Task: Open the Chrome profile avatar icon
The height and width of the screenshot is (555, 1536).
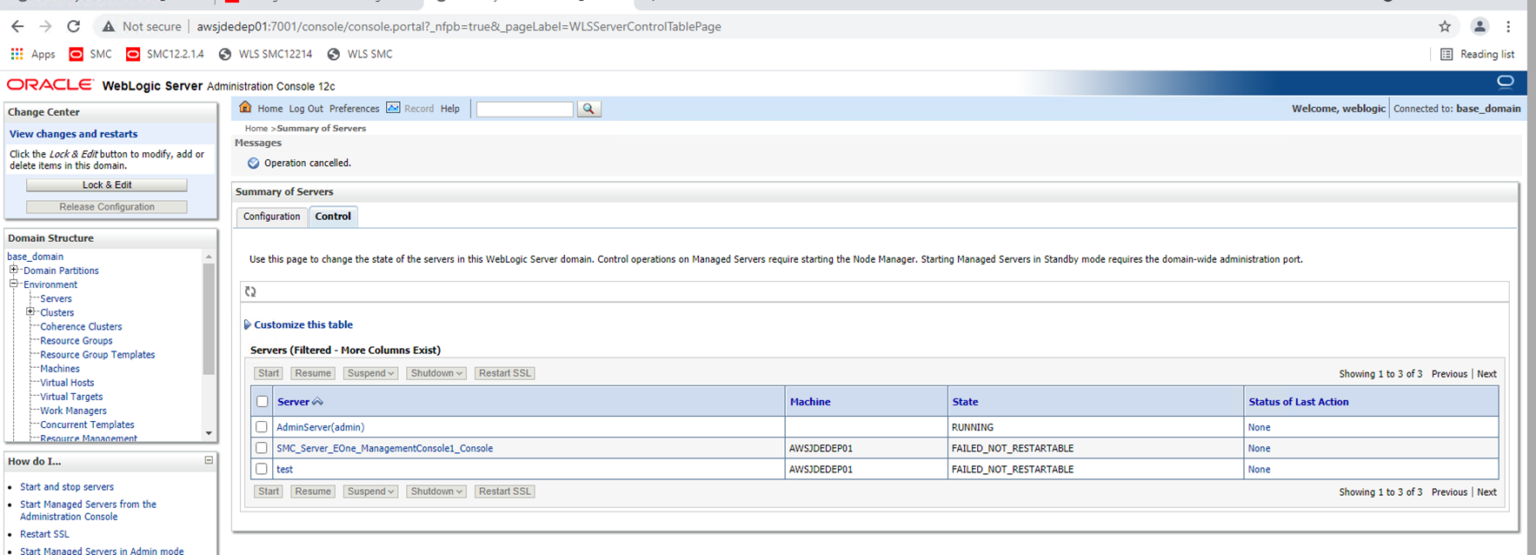Action: (x=1480, y=27)
